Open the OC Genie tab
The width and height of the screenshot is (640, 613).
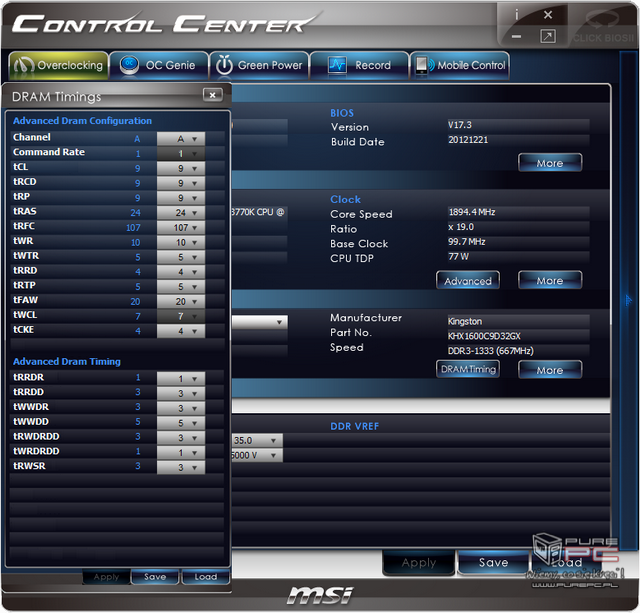(x=159, y=65)
